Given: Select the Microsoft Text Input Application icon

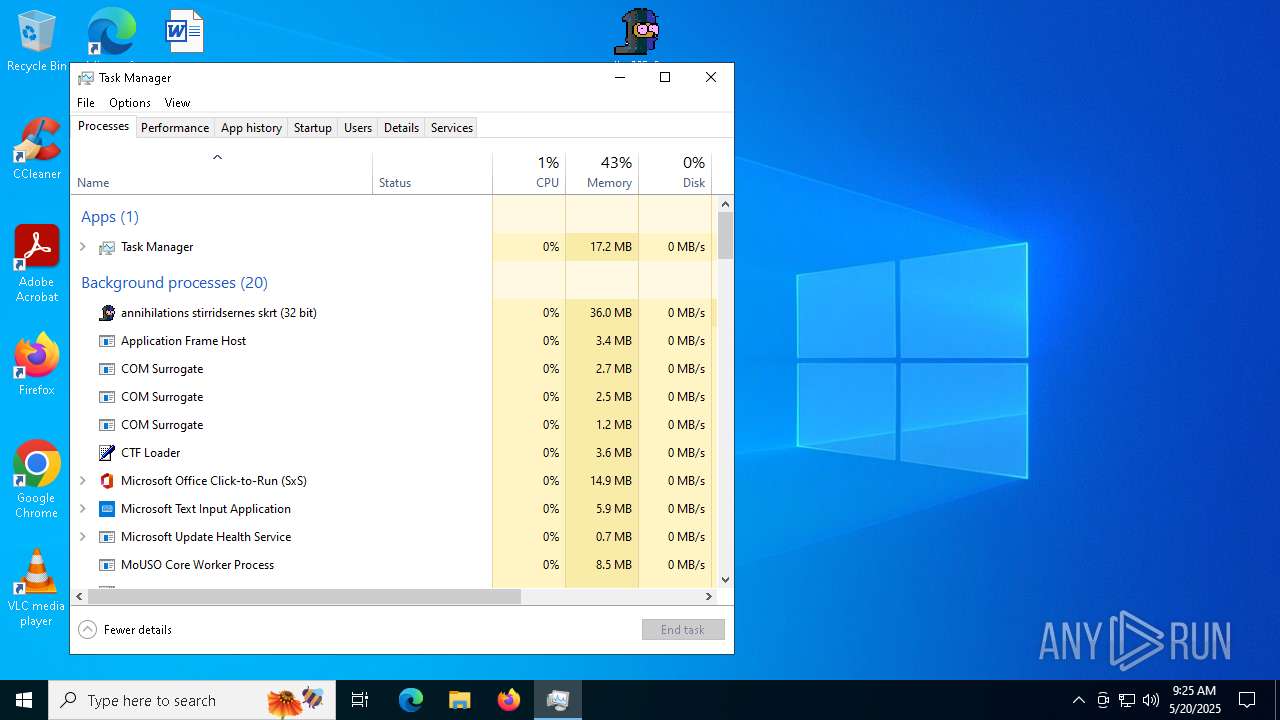Looking at the screenshot, I should [107, 509].
